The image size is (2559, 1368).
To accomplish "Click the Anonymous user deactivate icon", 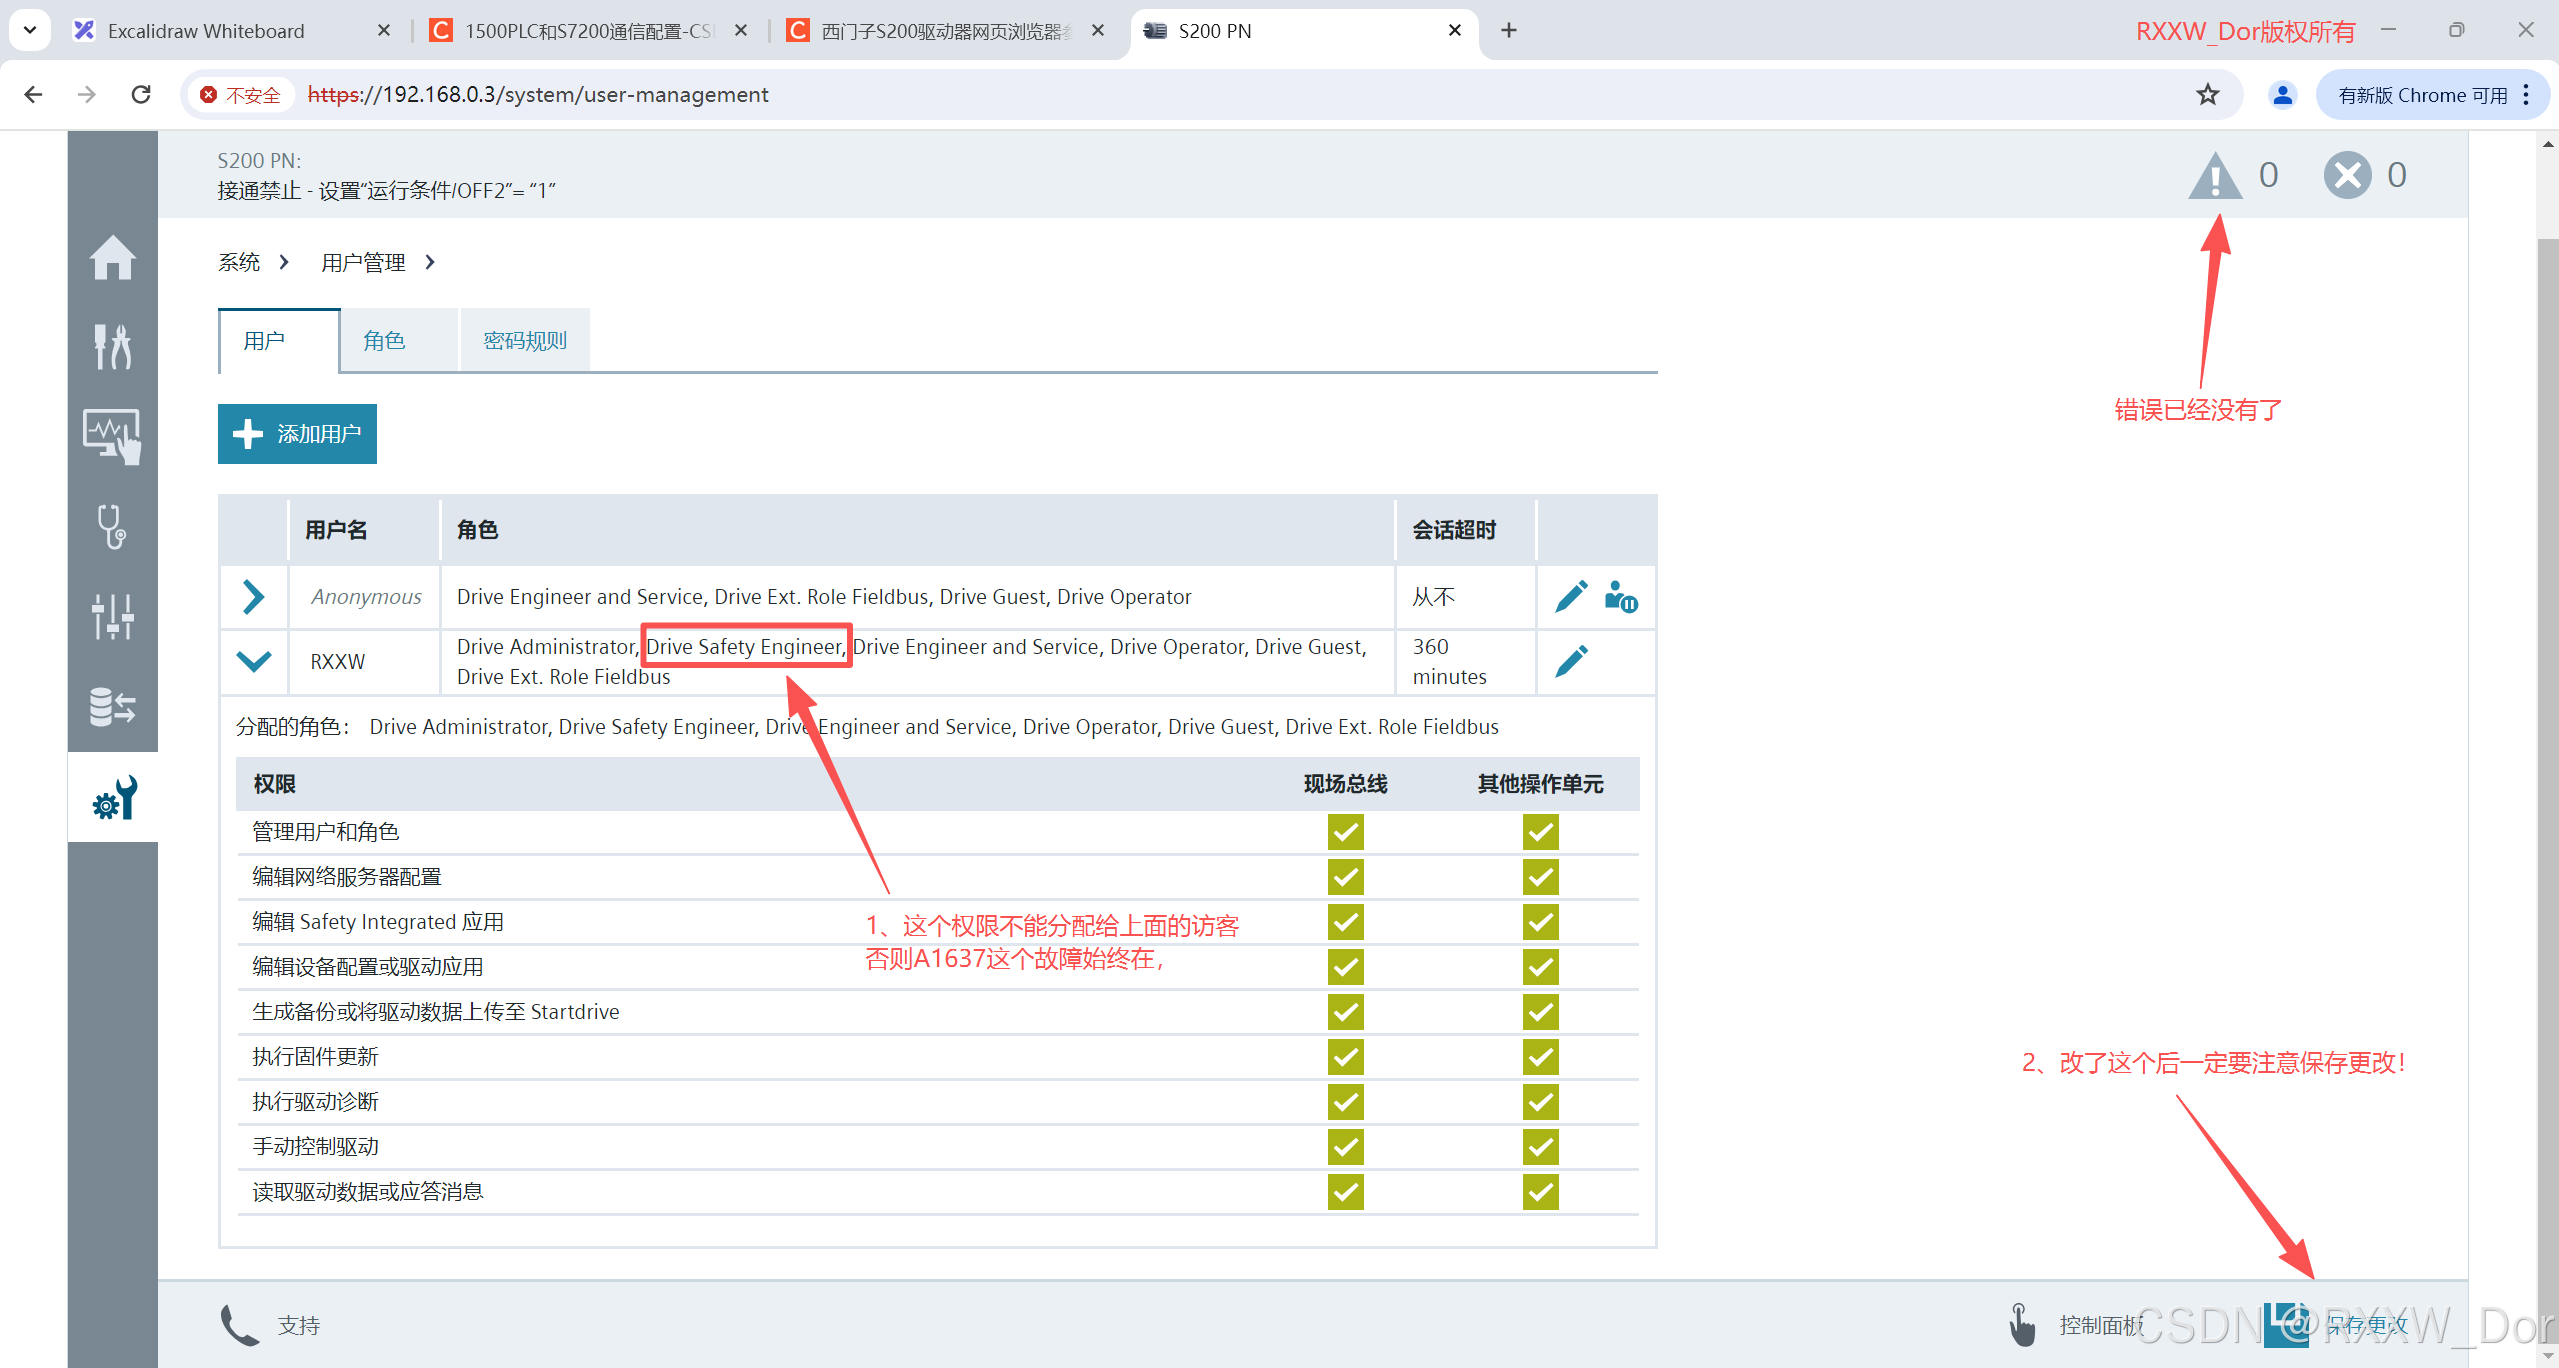I will tap(1620, 597).
